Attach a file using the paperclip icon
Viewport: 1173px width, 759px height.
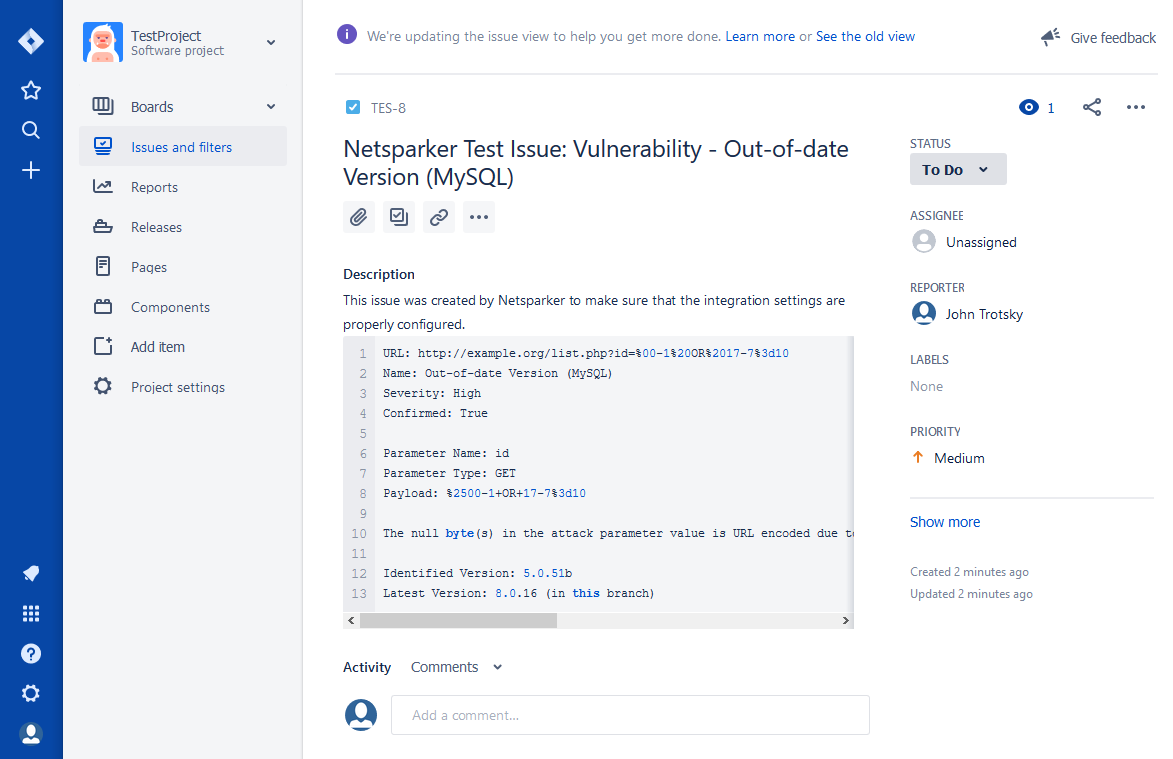pyautogui.click(x=359, y=217)
